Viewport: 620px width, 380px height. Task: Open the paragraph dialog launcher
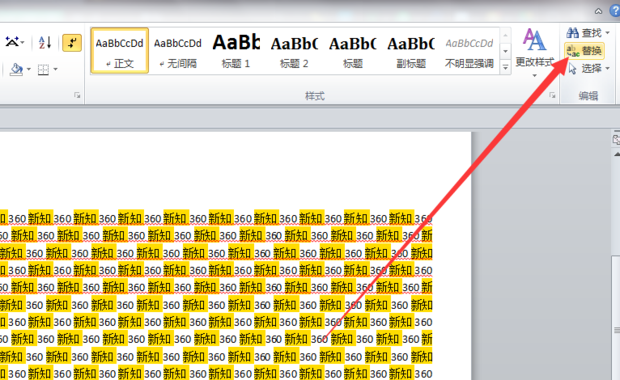[x=77, y=95]
